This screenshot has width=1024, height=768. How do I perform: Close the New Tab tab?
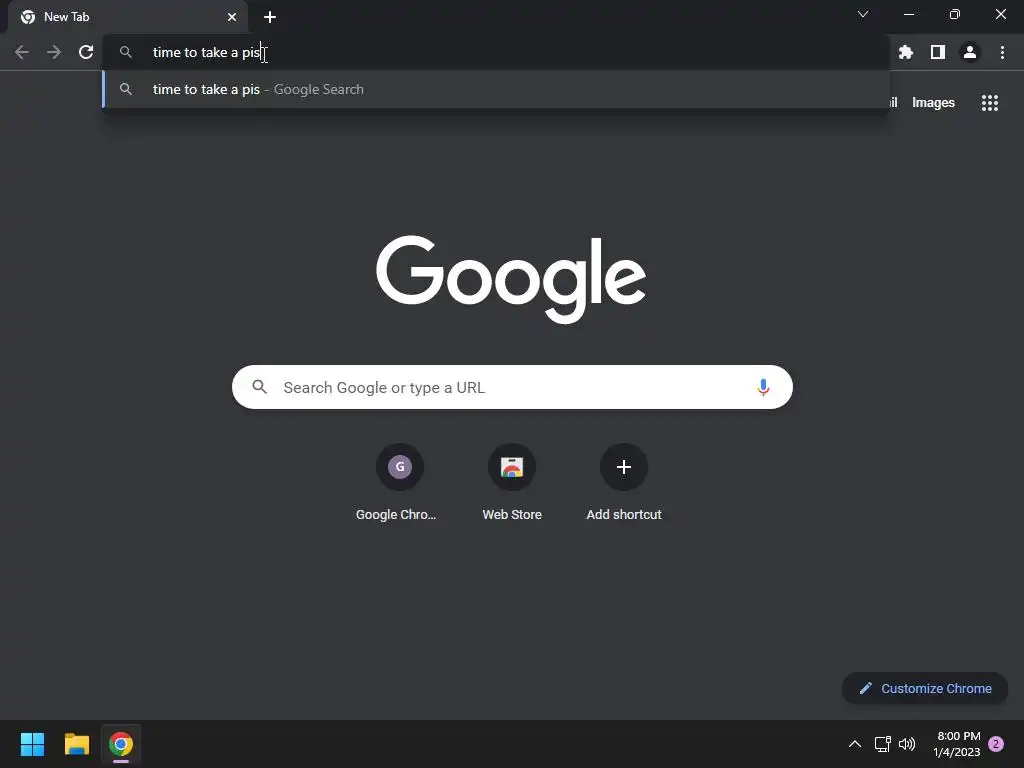pos(232,17)
